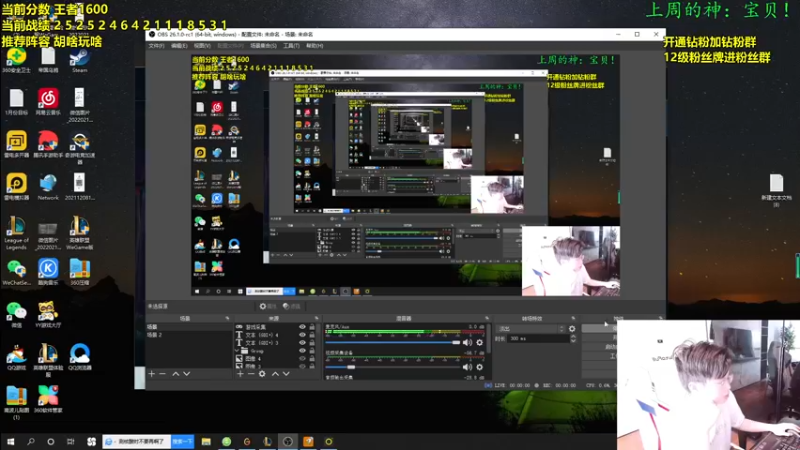Mute the mic/Aux audio channel
800x450 pixels.
(467, 342)
